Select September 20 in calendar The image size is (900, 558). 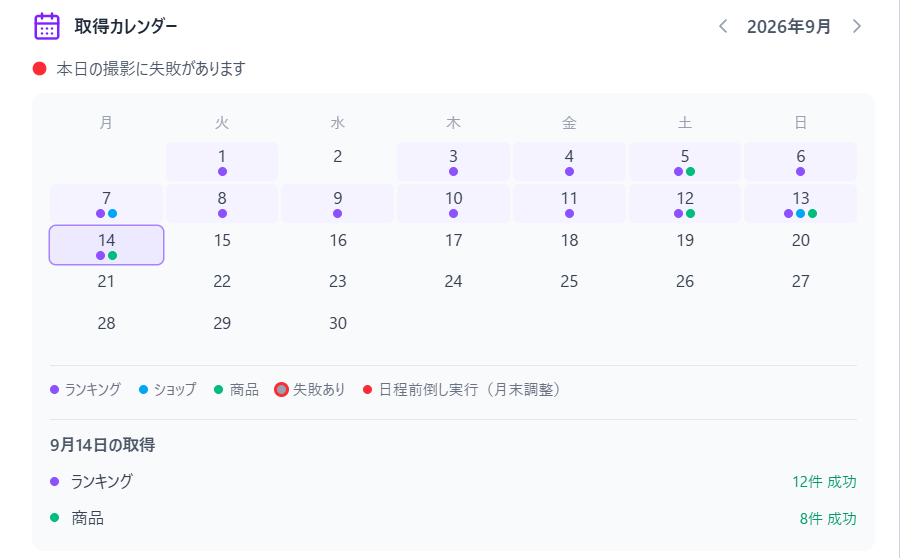tap(801, 245)
